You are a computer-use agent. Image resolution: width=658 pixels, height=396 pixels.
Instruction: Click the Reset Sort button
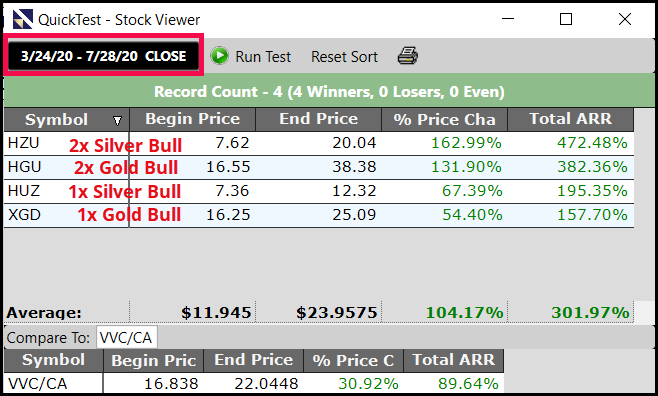point(344,57)
